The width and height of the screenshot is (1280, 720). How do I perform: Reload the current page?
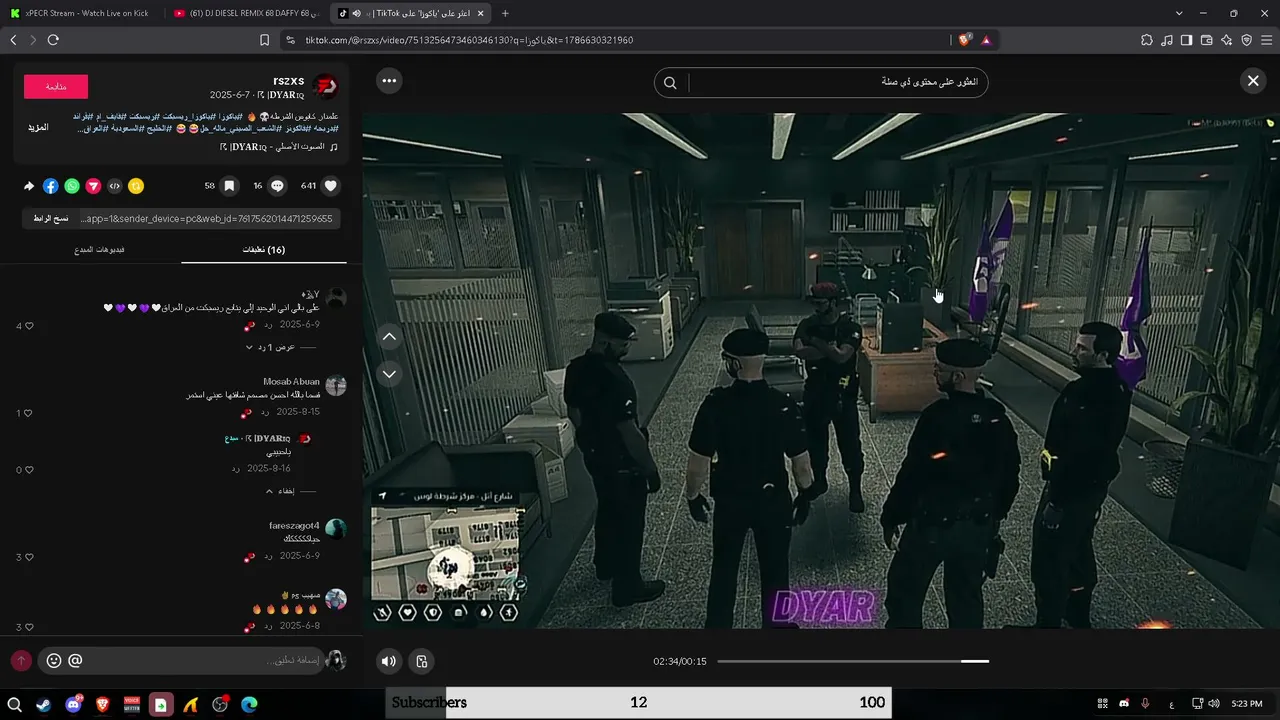[53, 40]
